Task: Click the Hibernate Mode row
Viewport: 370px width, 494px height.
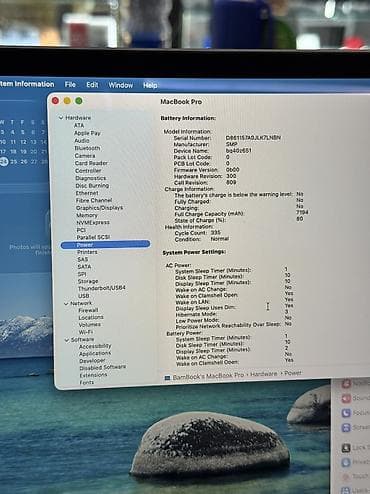Action: pyautogui.click(x=232, y=314)
